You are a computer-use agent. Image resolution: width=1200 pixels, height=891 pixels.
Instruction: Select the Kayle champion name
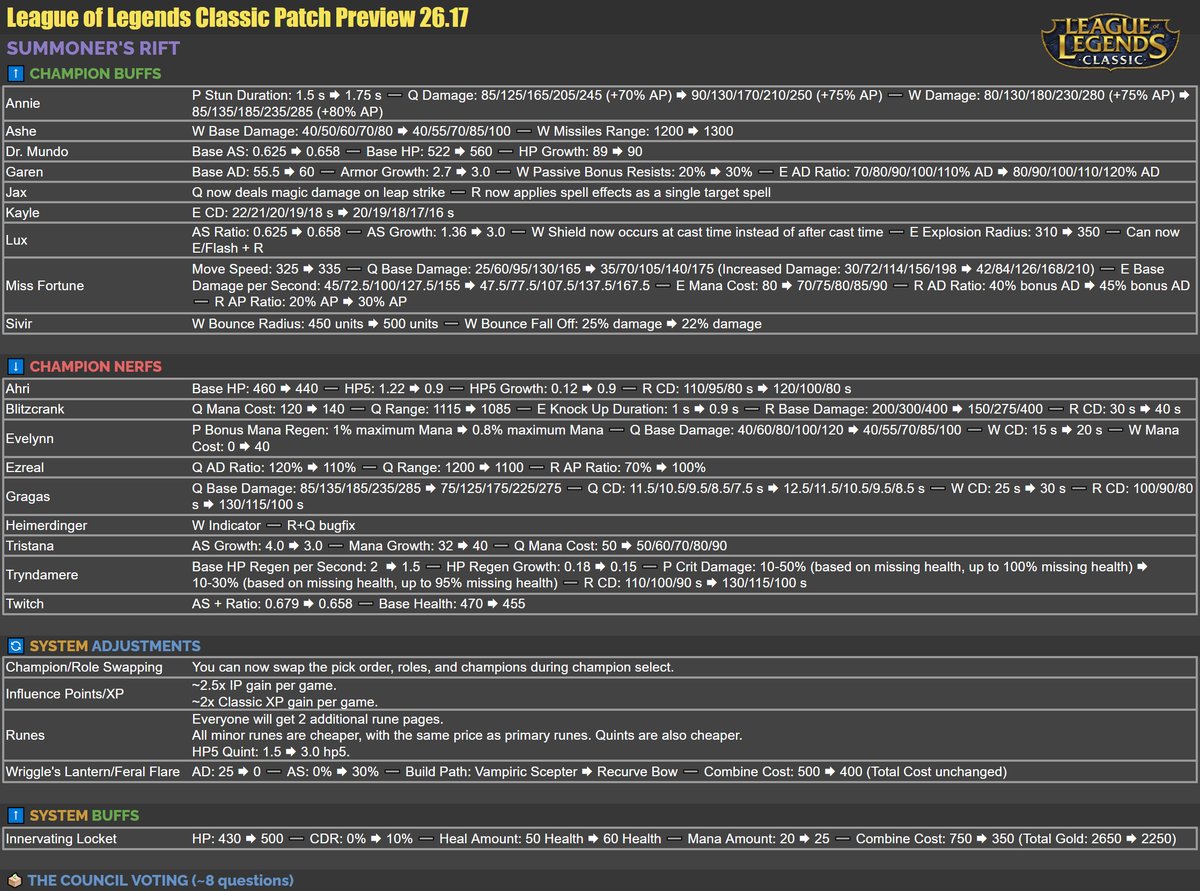coord(23,212)
